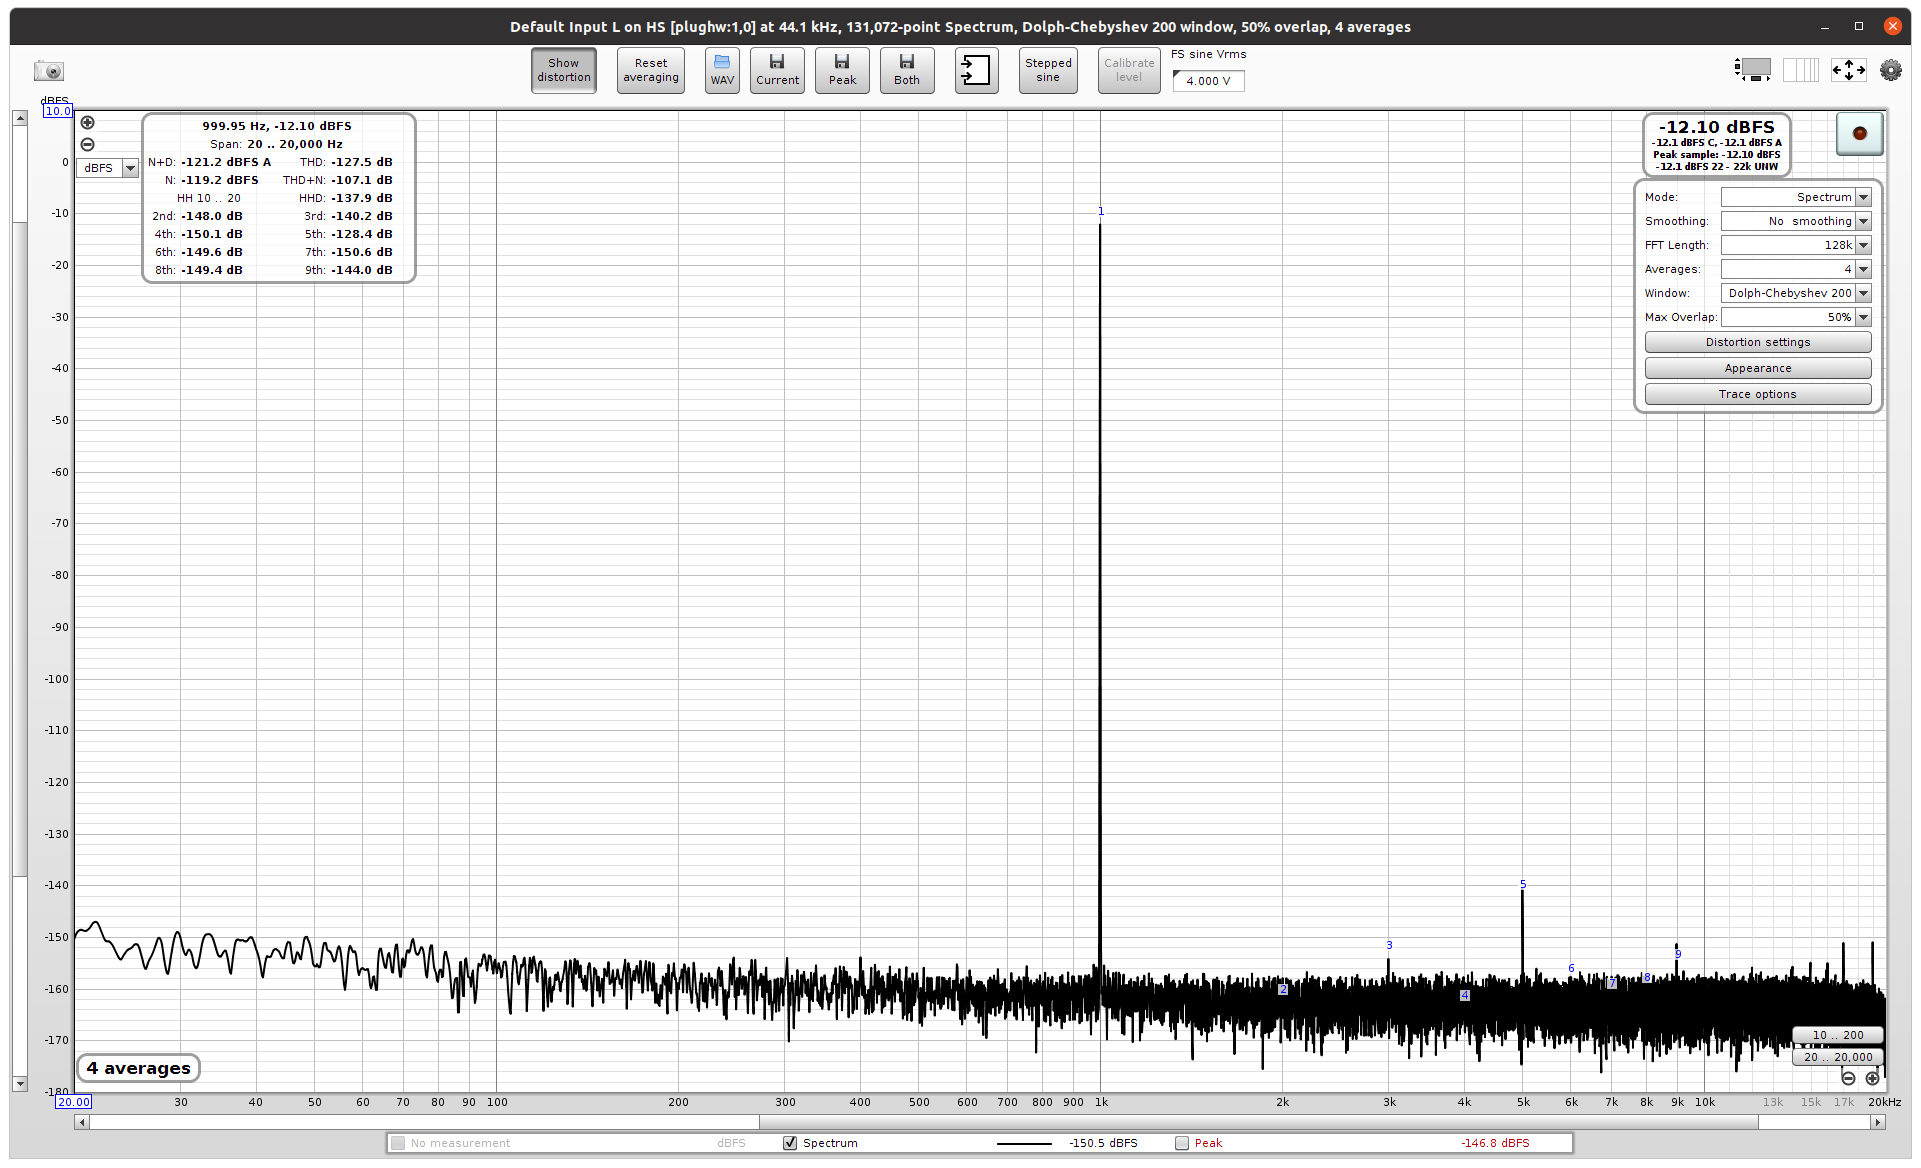Click the horizontal scrollbar left arrow

pos(82,1122)
